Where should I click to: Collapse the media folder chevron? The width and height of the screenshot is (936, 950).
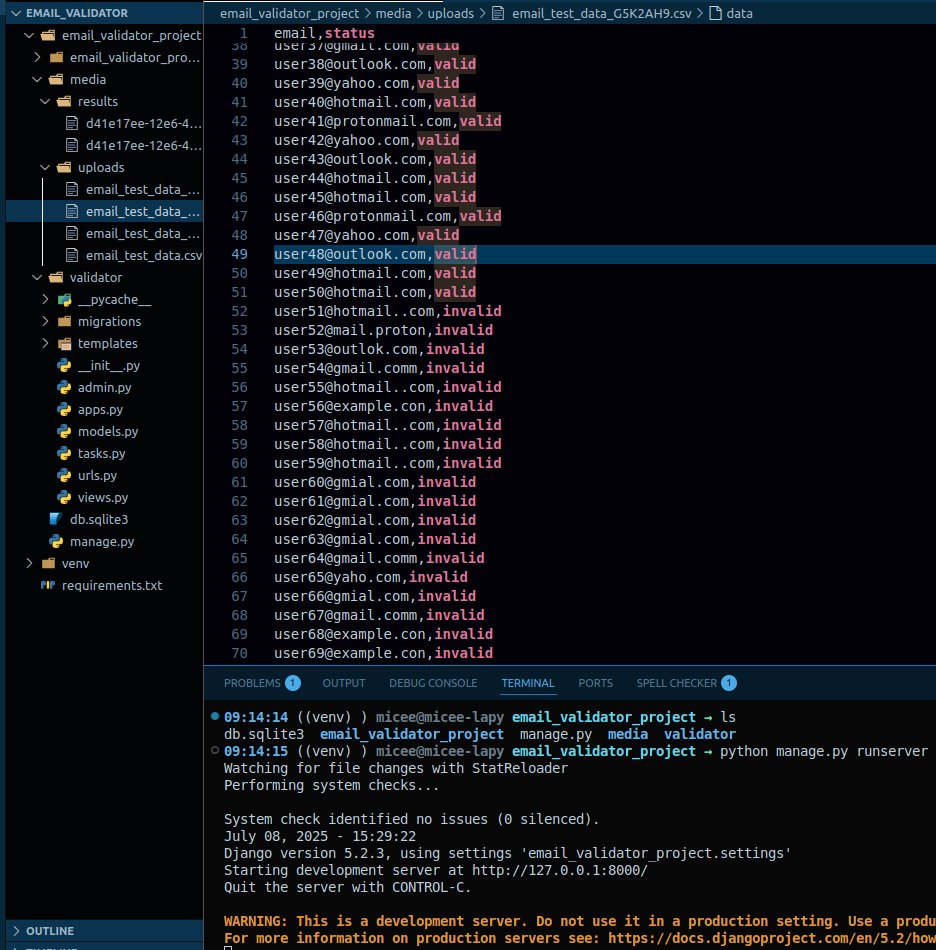click(38, 79)
